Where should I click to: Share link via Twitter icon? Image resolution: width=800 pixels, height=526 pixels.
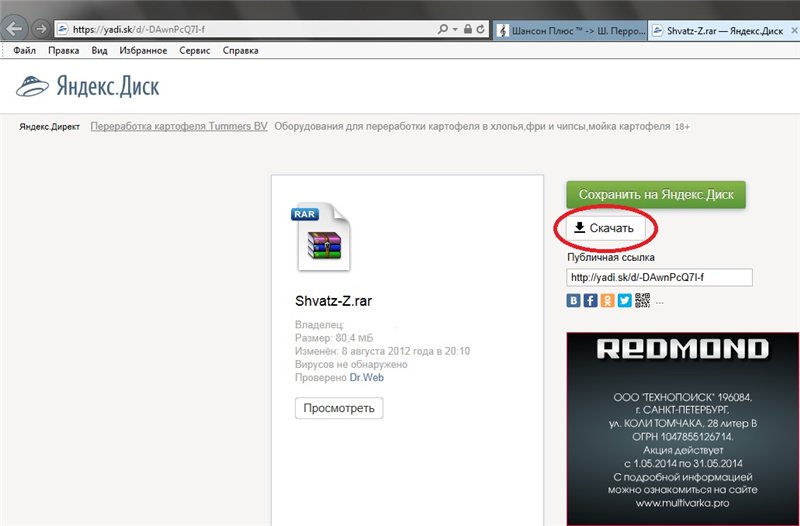pyautogui.click(x=624, y=300)
